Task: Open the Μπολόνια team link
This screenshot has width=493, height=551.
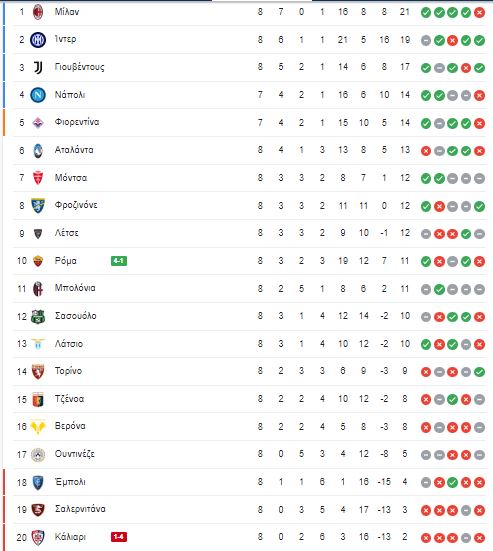Action: tap(75, 288)
